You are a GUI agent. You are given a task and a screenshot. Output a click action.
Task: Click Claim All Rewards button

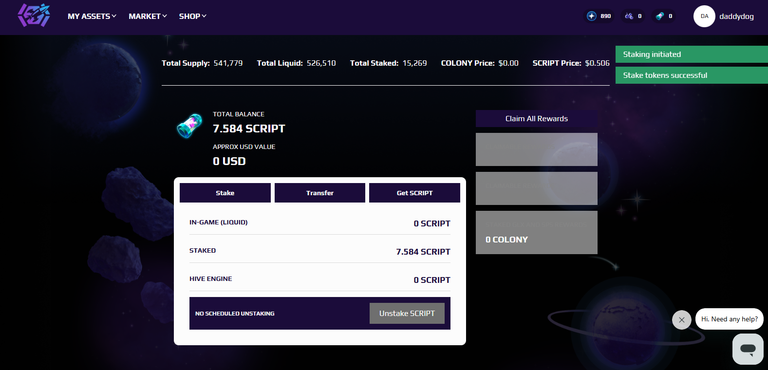click(x=536, y=119)
